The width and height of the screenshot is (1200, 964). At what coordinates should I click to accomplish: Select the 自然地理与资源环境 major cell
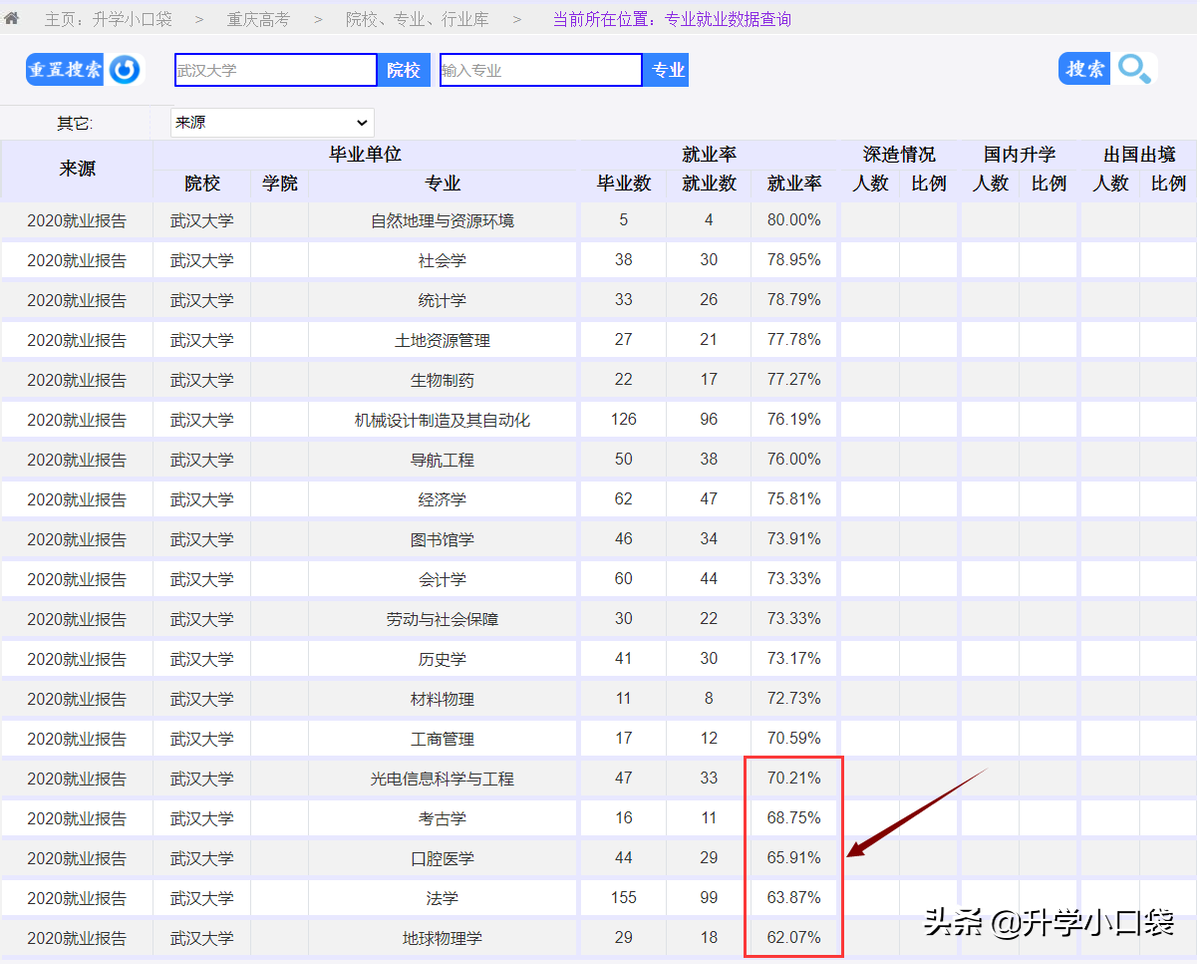pos(443,220)
